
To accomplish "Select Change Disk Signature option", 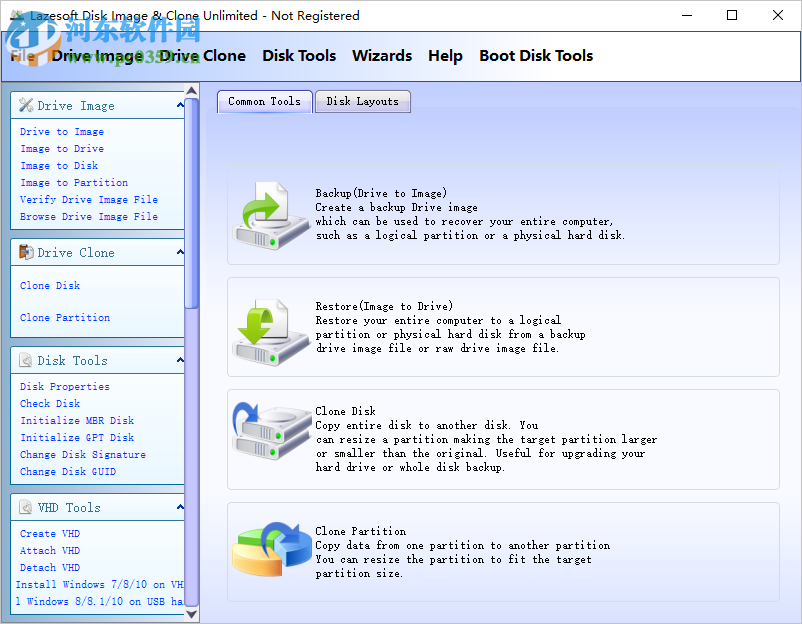I will click(x=82, y=454).
